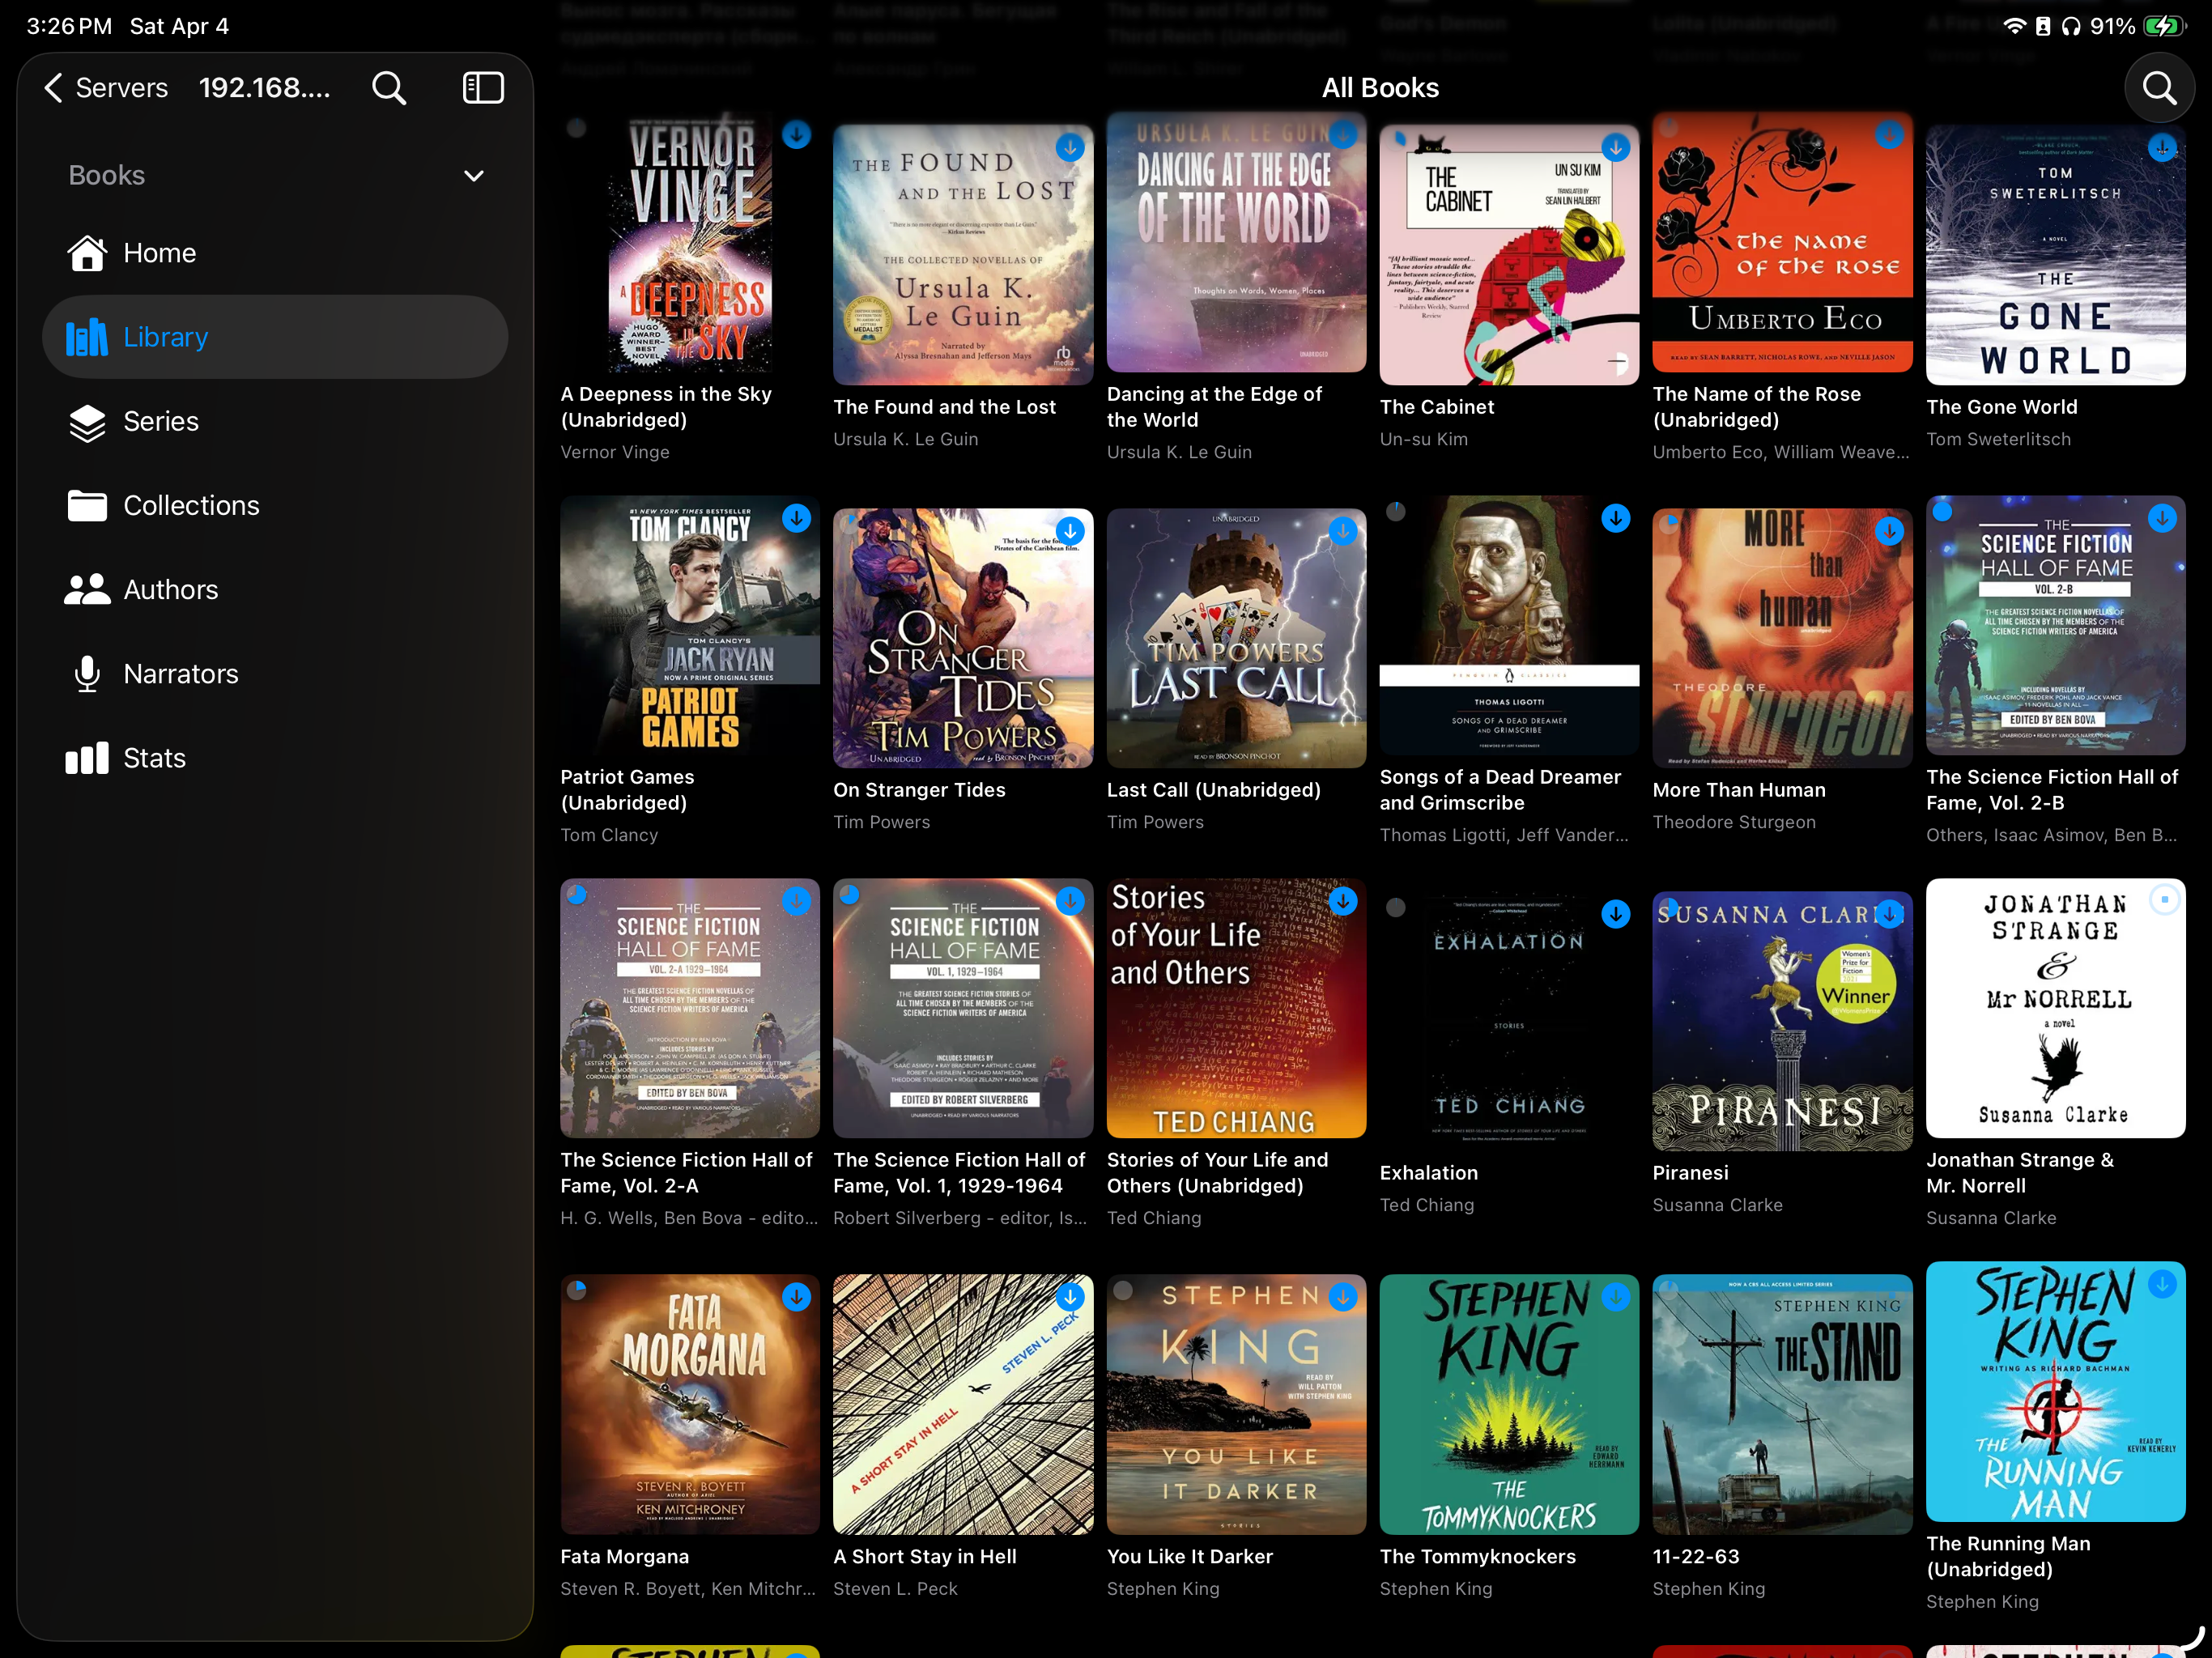Image resolution: width=2212 pixels, height=1658 pixels.
Task: Tap Jonathan Strange download progress indicator
Action: click(x=2164, y=900)
